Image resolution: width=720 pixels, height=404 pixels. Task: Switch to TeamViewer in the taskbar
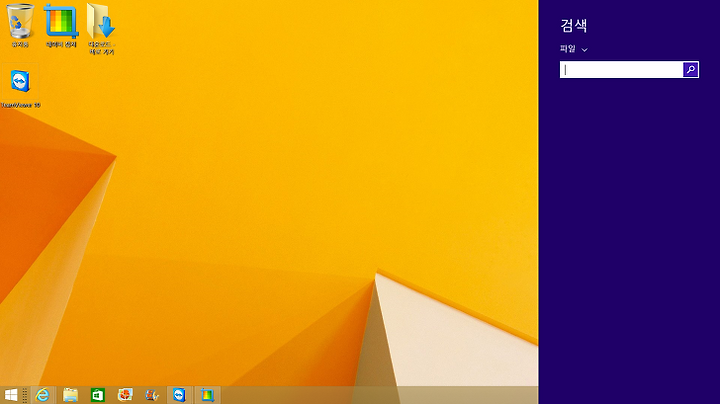[180, 395]
